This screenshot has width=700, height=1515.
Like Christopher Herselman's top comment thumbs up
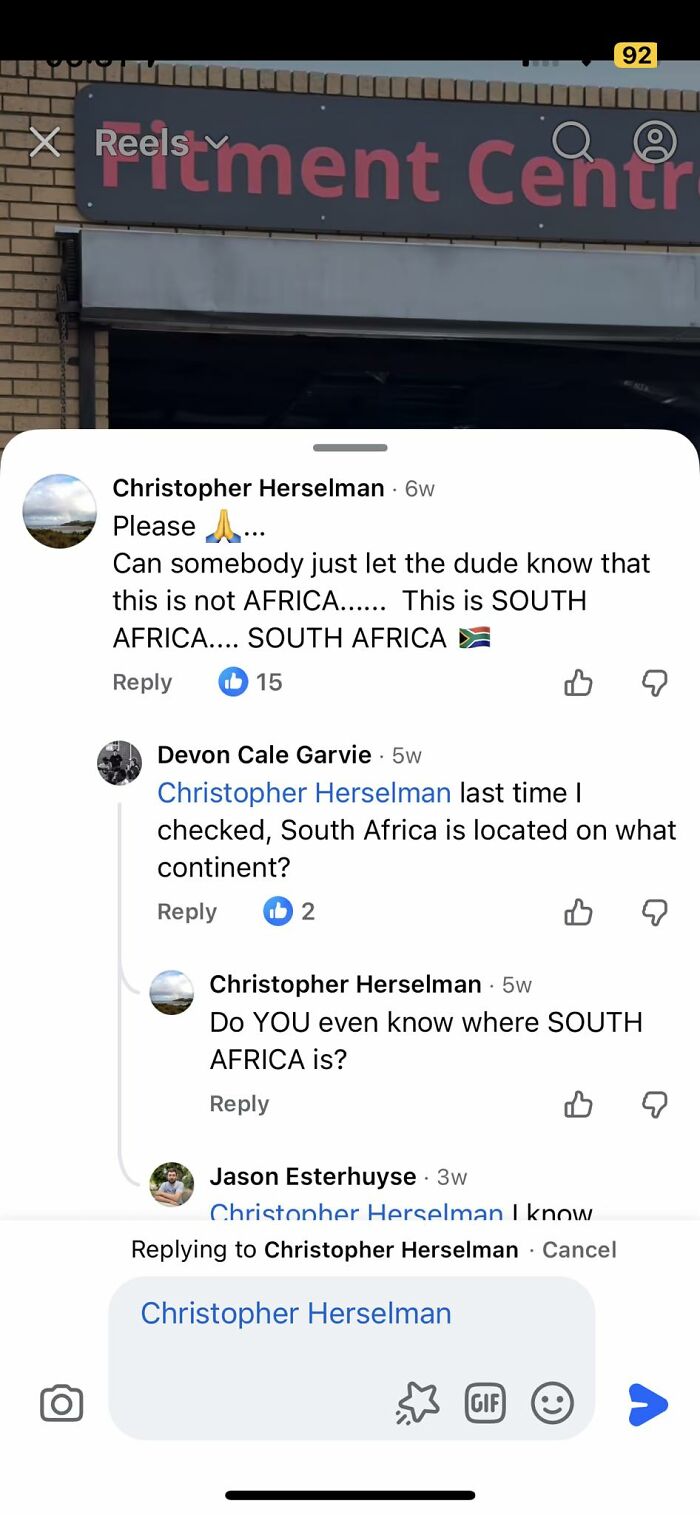(x=578, y=683)
